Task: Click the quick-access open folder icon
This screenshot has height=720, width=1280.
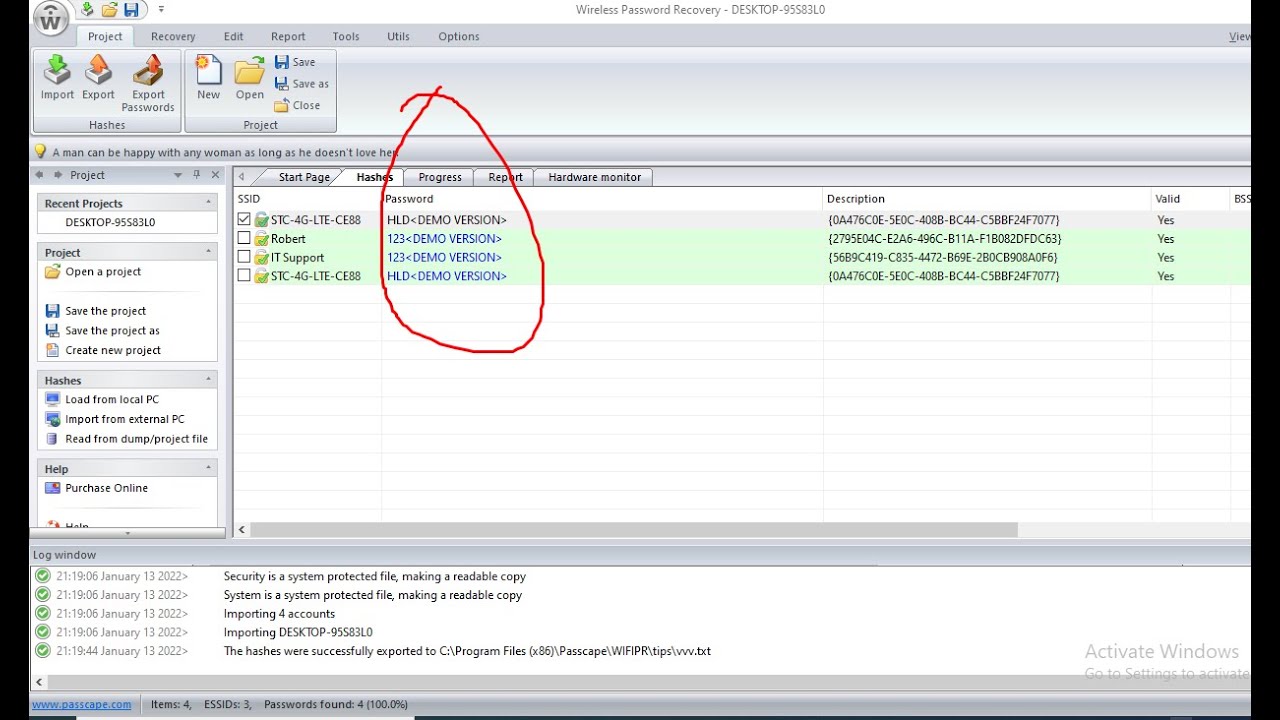Action: [110, 10]
